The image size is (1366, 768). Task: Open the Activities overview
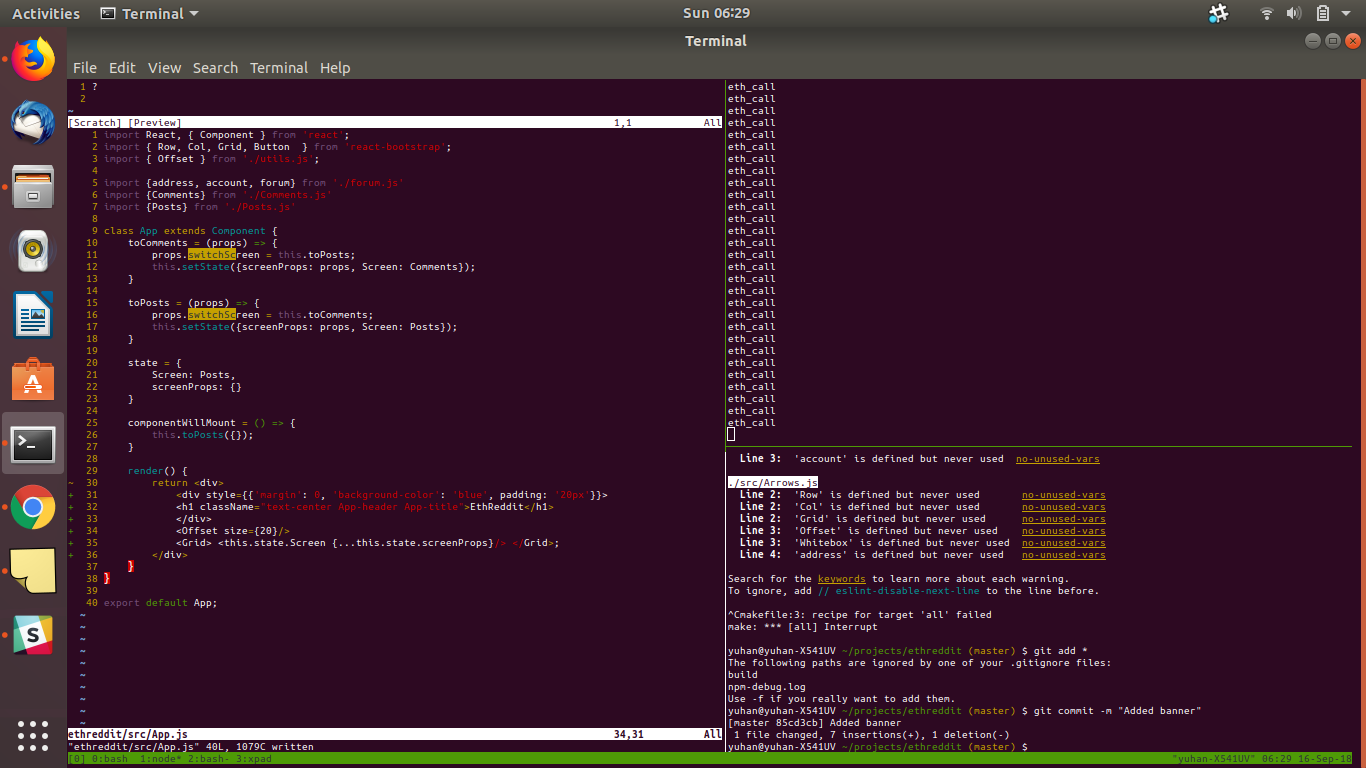46,13
